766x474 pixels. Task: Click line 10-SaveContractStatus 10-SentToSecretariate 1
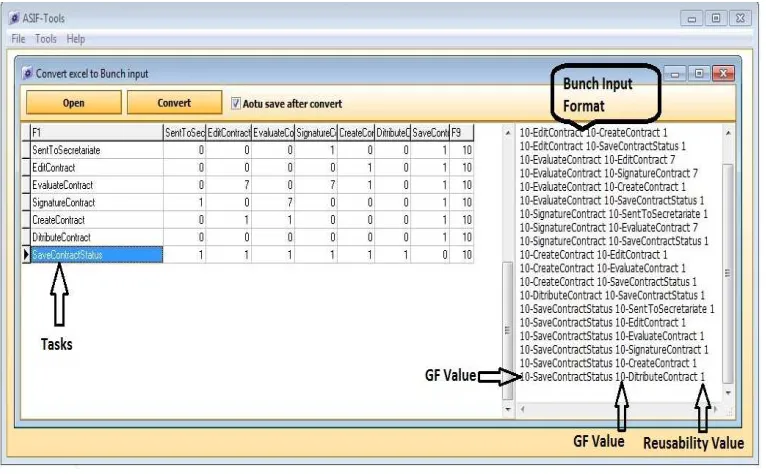pos(617,309)
